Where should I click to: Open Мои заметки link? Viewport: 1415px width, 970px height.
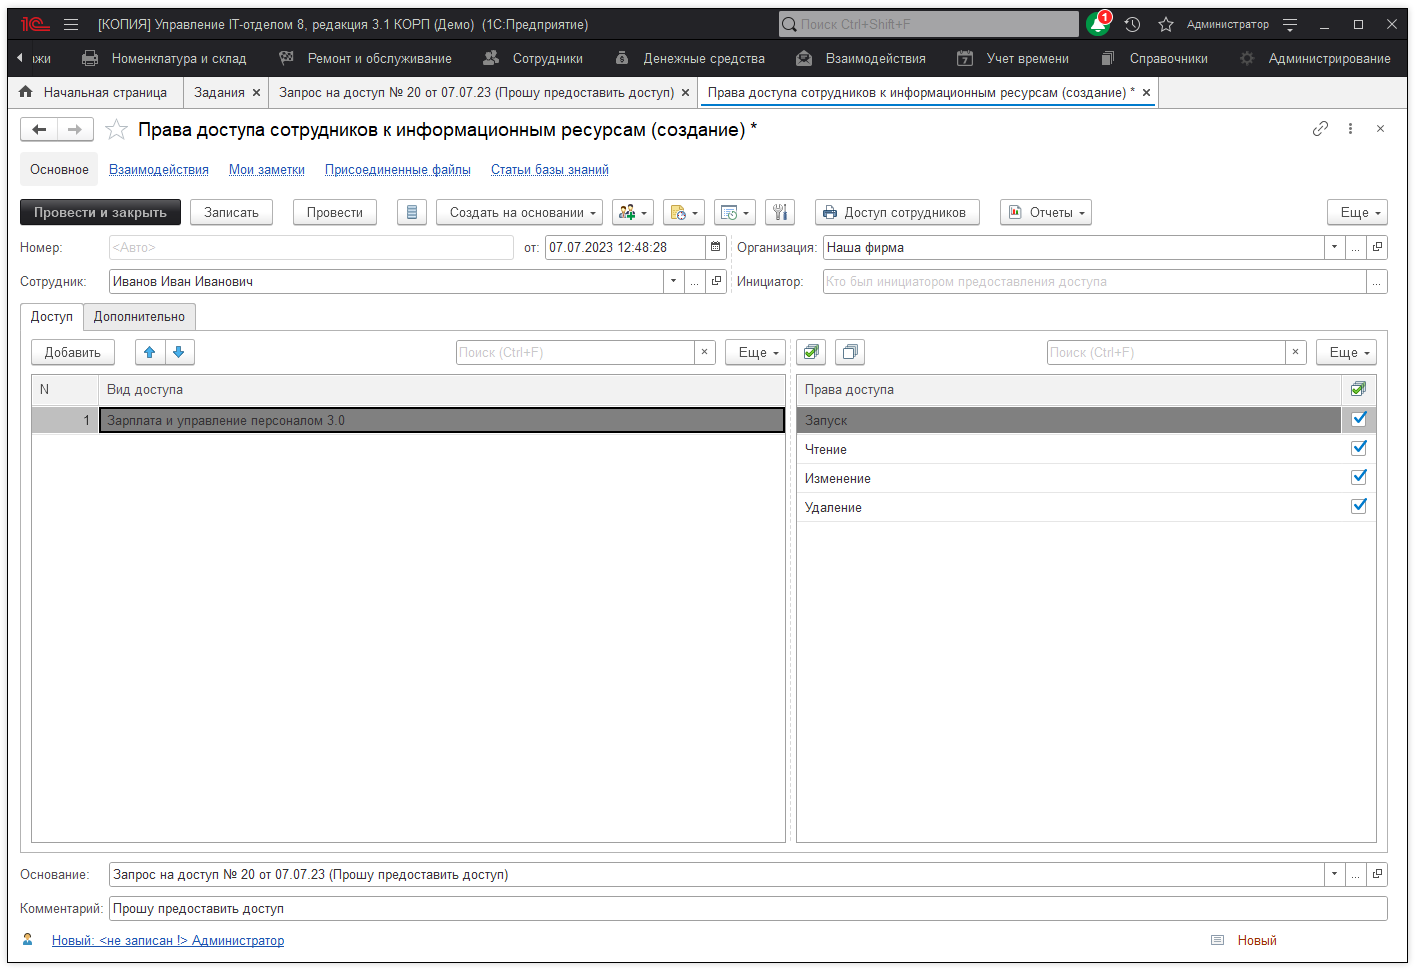pos(267,169)
